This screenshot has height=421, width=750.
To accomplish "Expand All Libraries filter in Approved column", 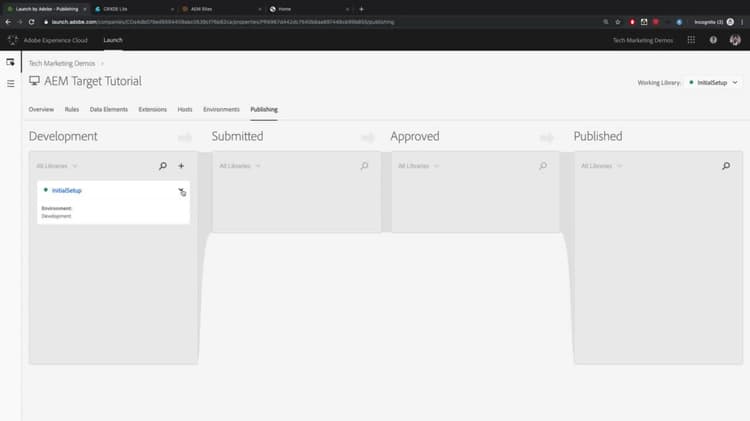I will (418, 166).
